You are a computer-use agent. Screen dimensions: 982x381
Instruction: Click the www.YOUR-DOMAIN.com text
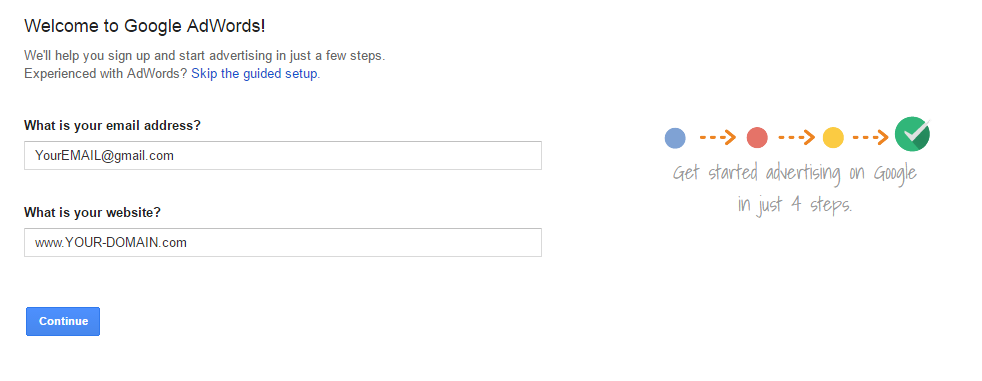111,243
